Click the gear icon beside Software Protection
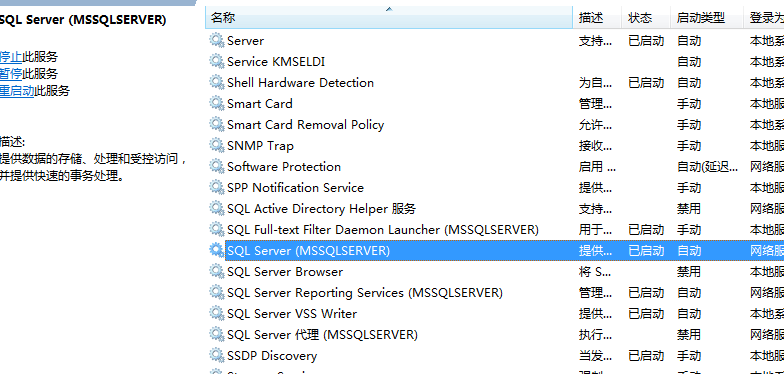Screen dimensions: 784x374 click(x=216, y=166)
